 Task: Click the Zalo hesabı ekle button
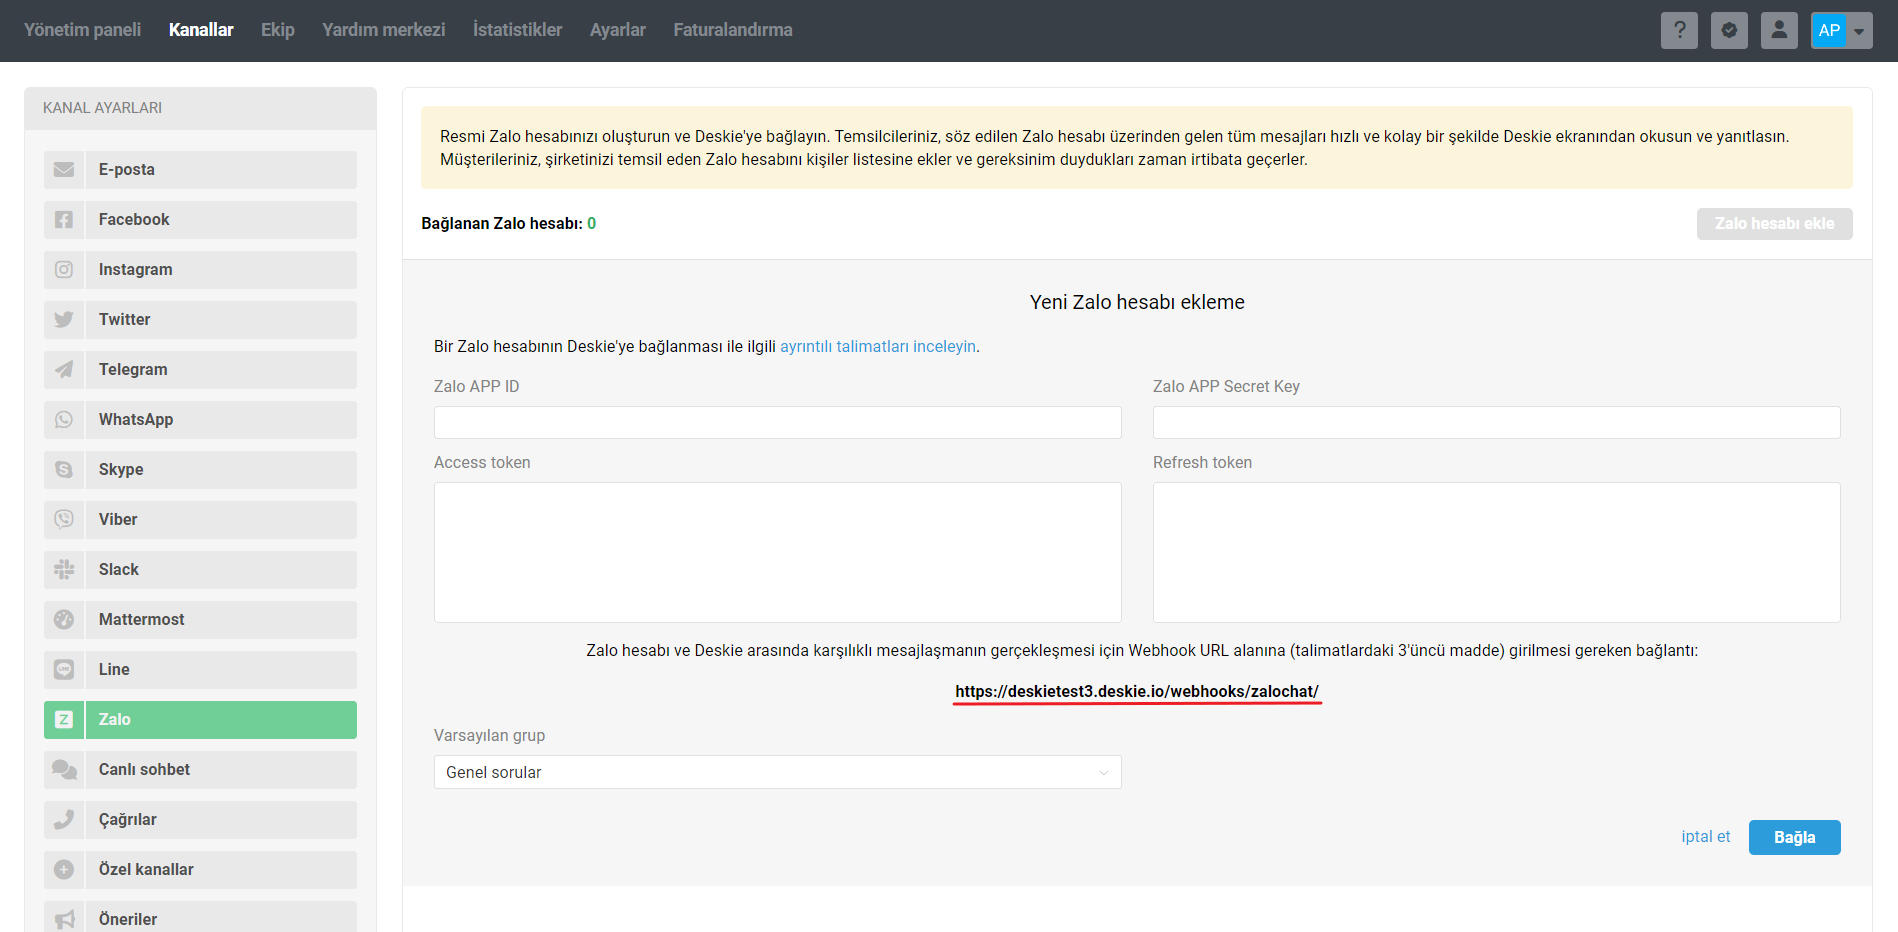tap(1774, 224)
